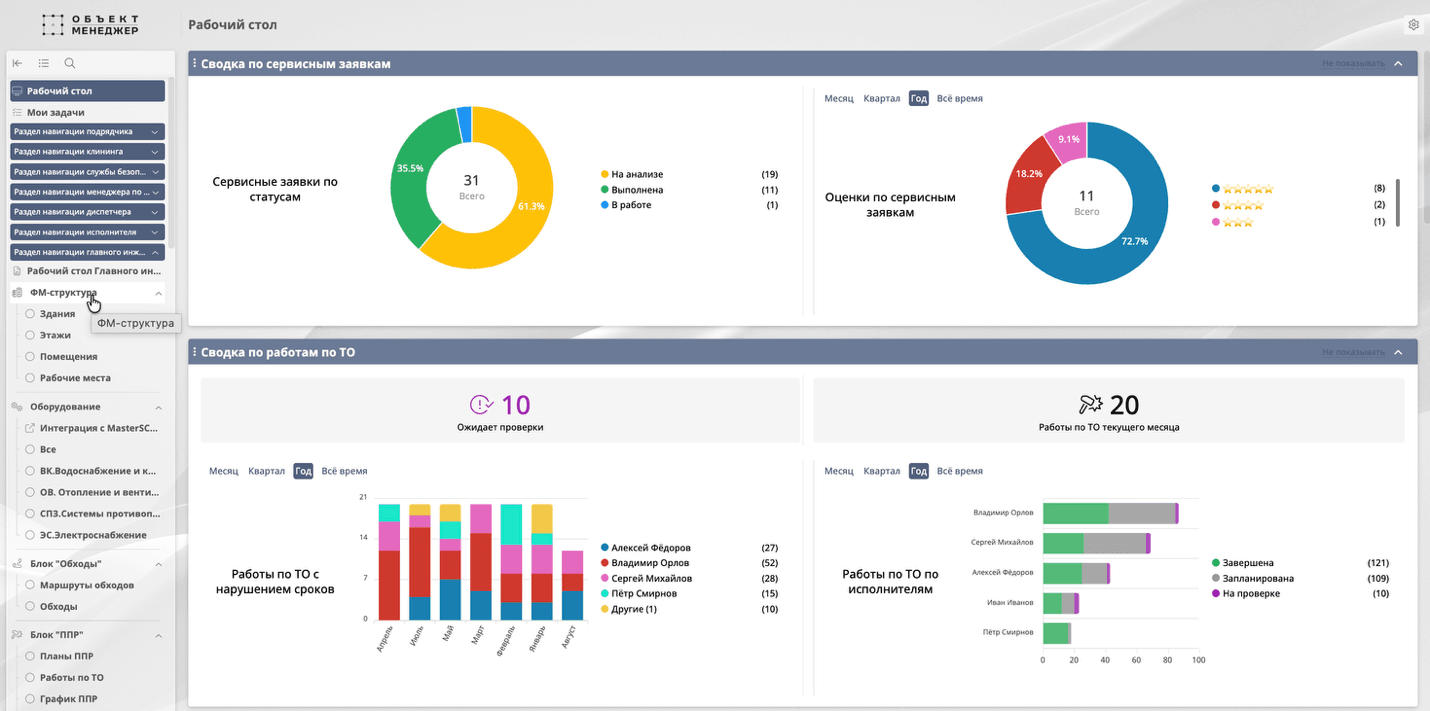Screen dimensions: 1430x711
Task: Click the drag handle on Сводка по сервисным заявкам
Action: (194, 63)
